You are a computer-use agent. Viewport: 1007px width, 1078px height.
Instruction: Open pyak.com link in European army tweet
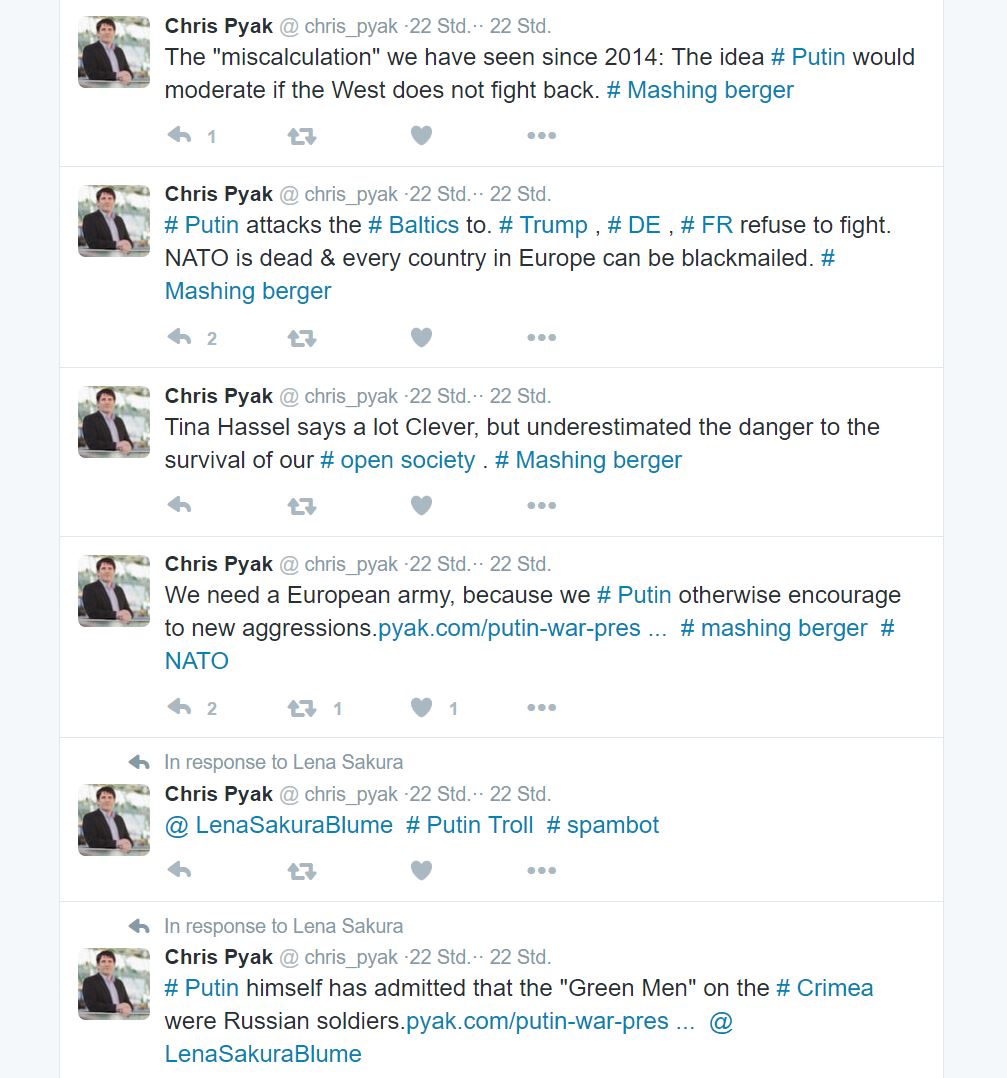tap(509, 628)
